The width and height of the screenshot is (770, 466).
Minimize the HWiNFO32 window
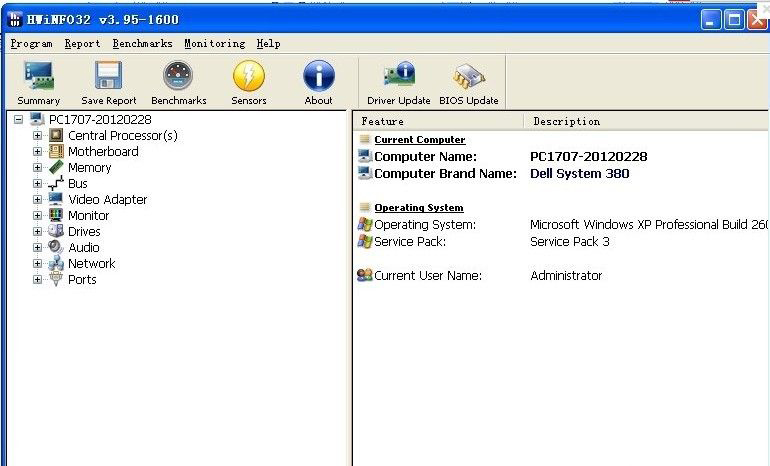coord(711,20)
